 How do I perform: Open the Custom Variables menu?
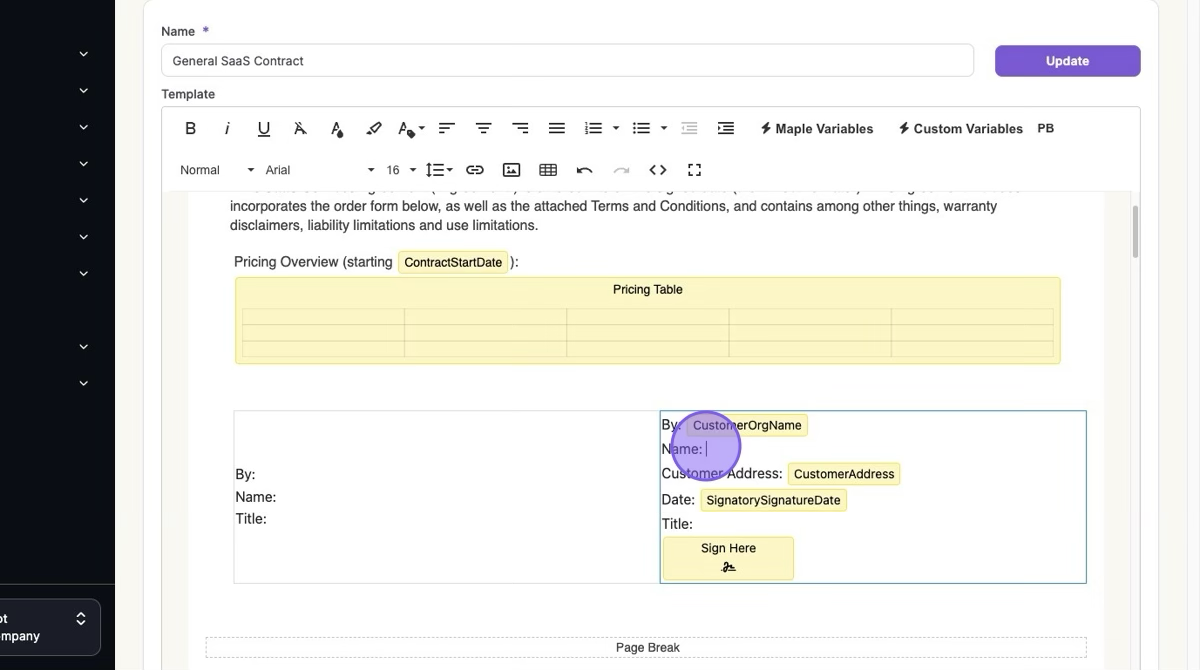(x=960, y=128)
